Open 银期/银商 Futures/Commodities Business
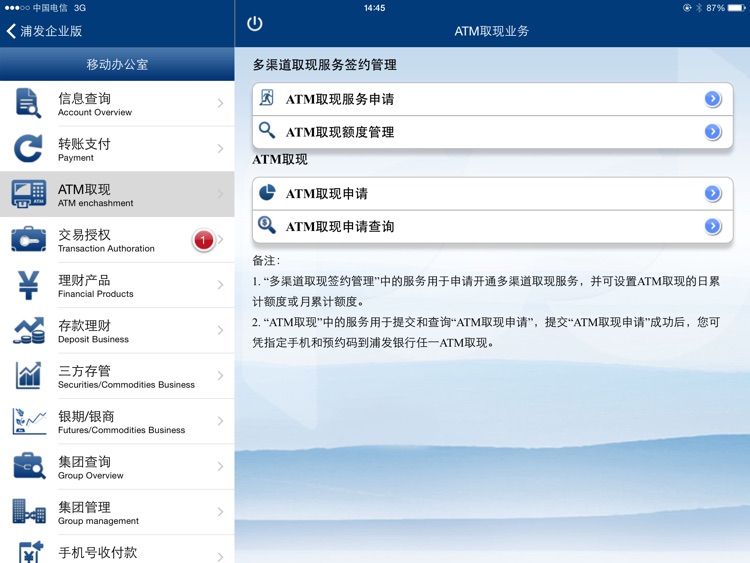Viewport: 750px width, 563px height. (x=117, y=421)
